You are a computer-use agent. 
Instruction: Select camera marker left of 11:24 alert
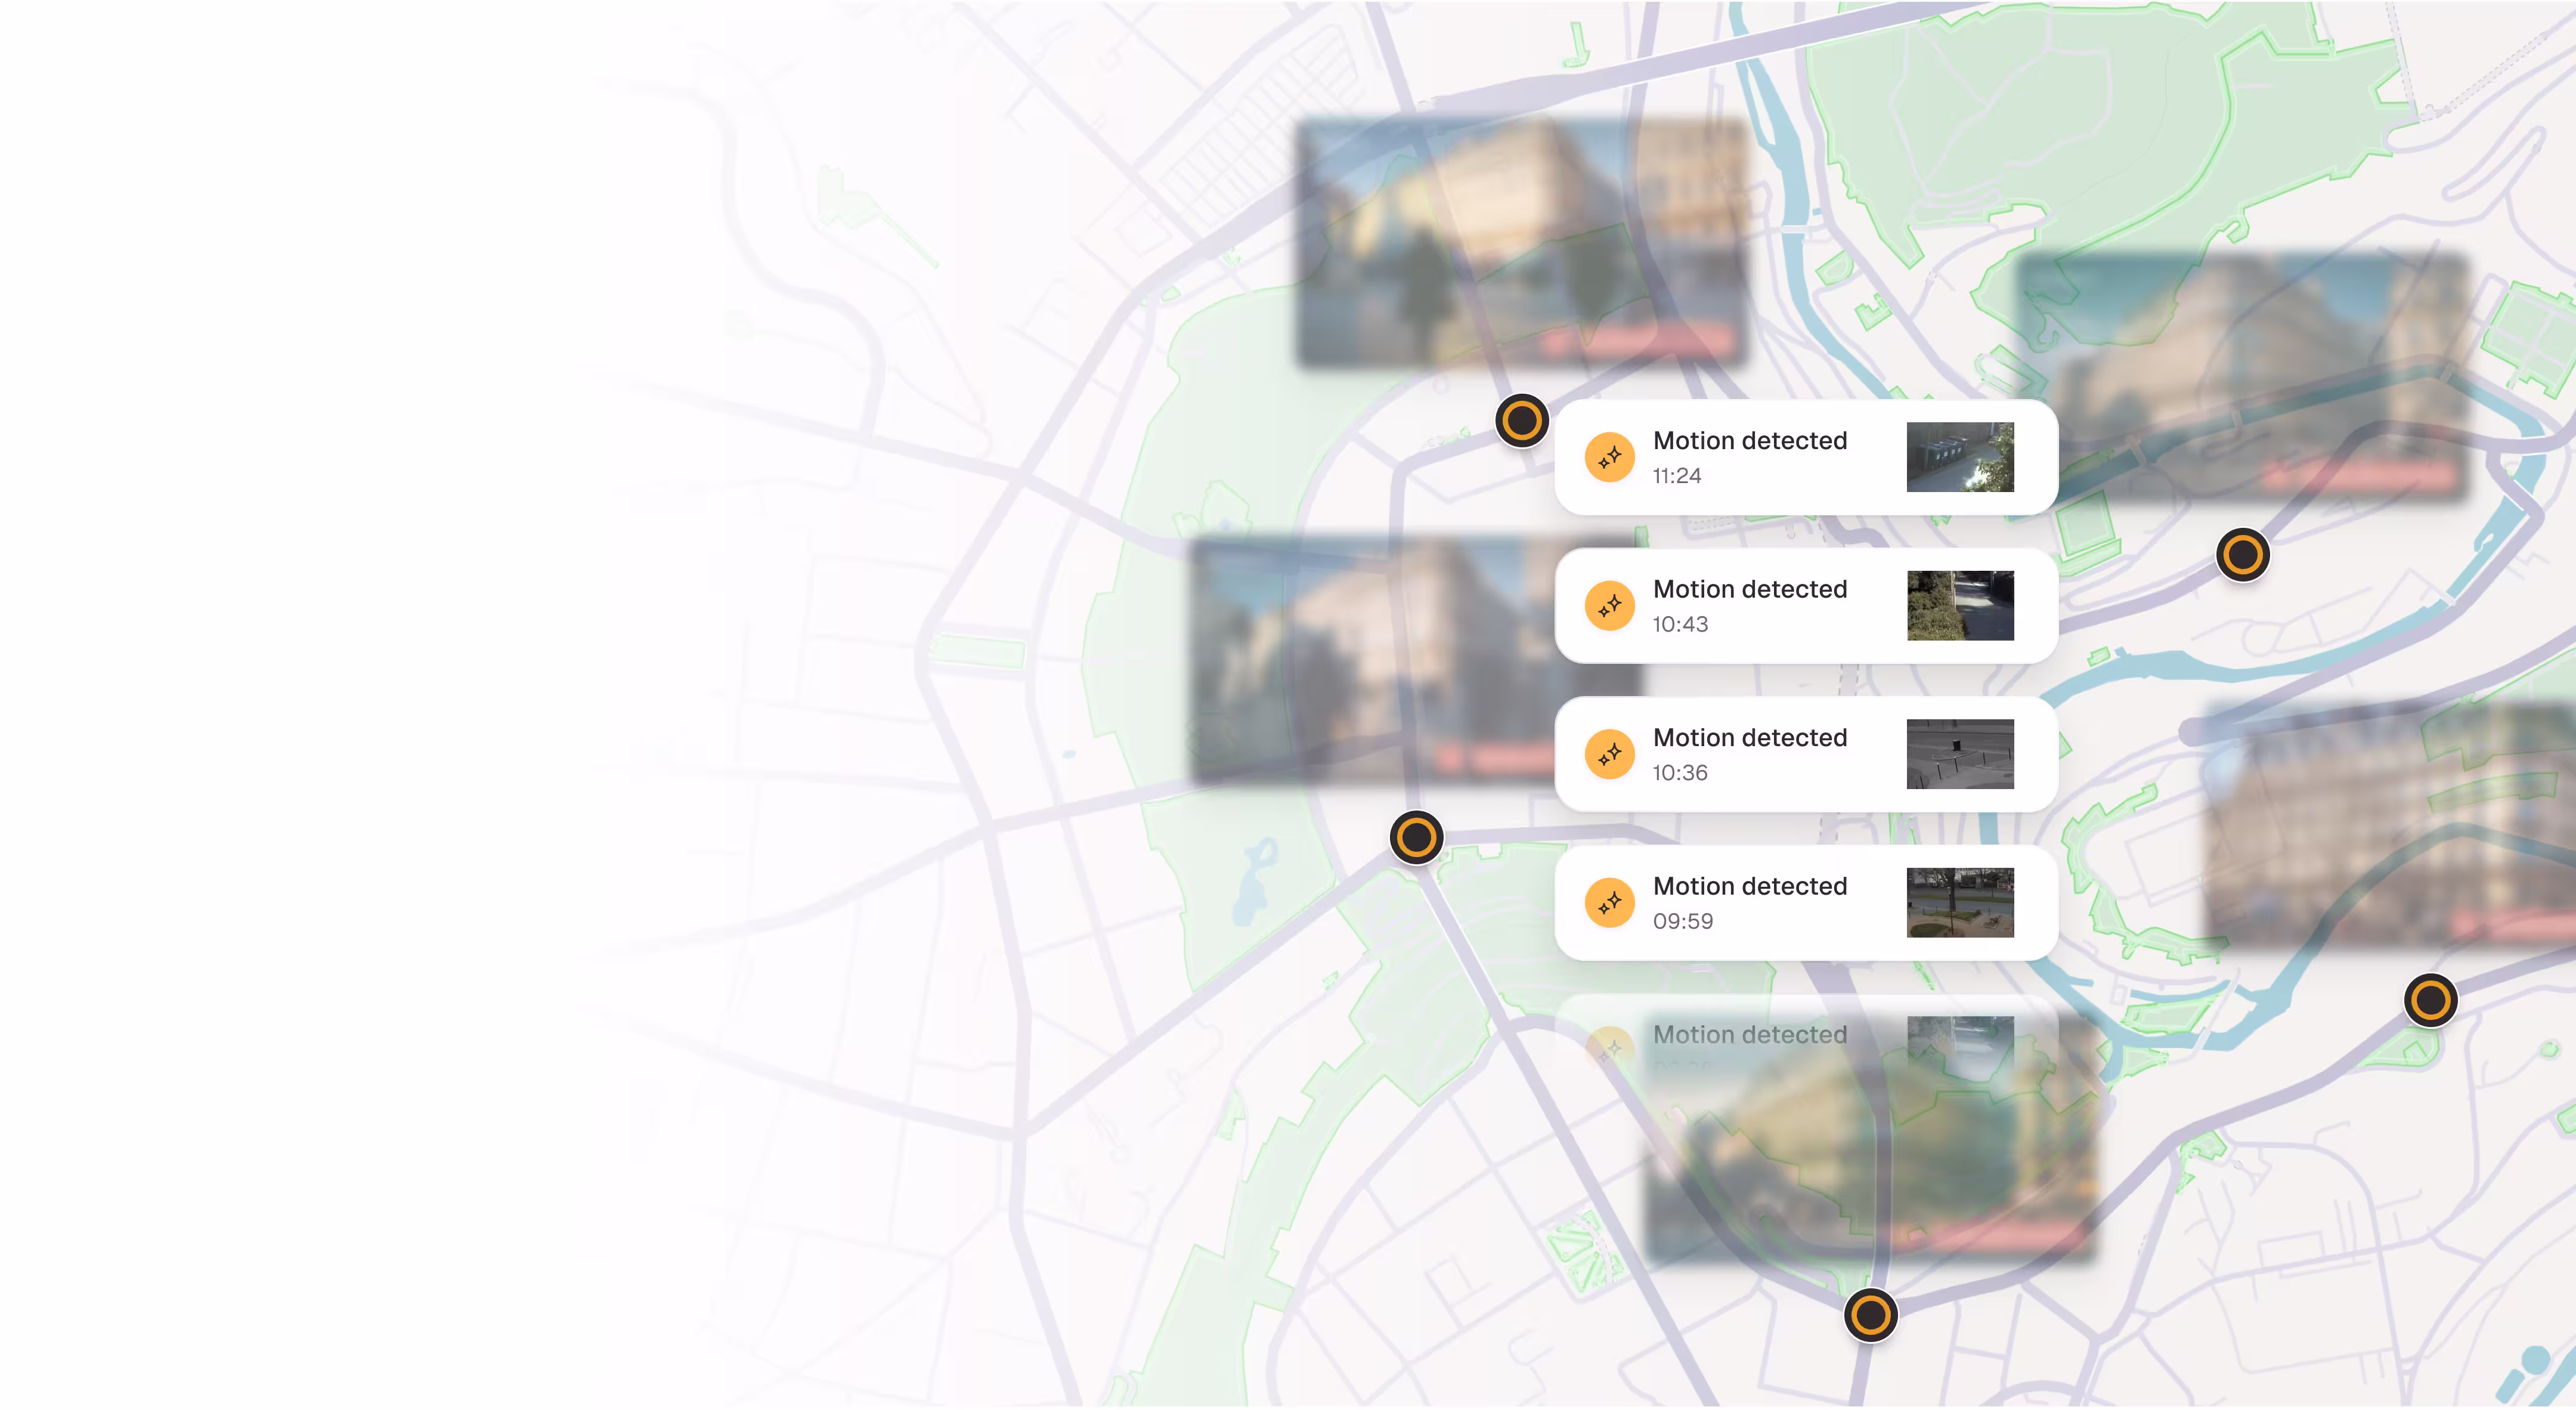(x=1522, y=420)
